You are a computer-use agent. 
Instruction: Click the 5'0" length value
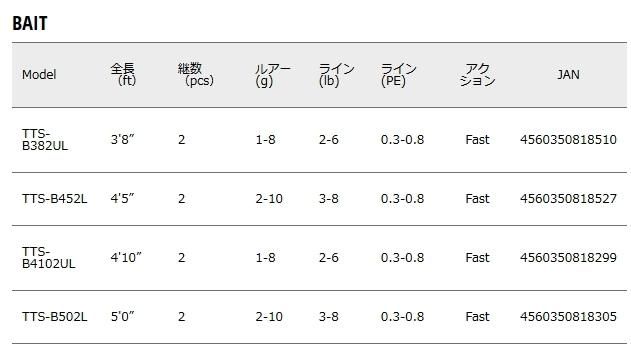tap(122, 317)
